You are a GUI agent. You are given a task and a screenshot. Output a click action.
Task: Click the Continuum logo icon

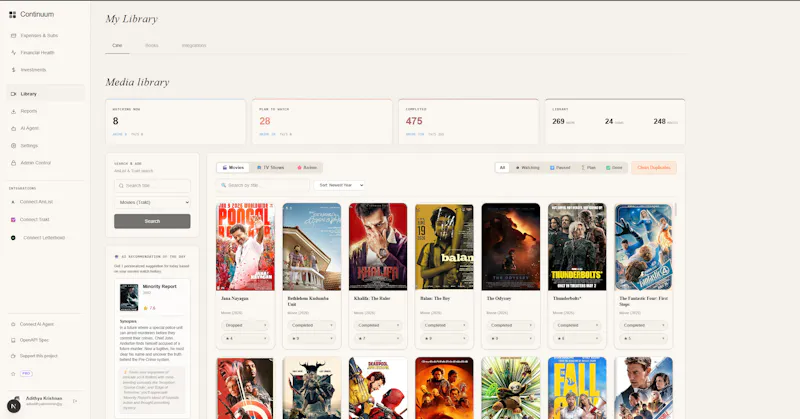(x=12, y=14)
